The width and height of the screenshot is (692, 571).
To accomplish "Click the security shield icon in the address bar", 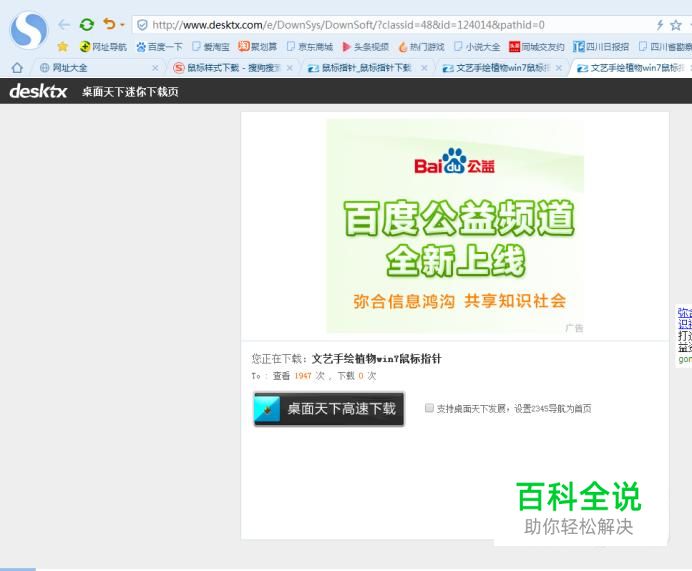I will click(x=142, y=25).
